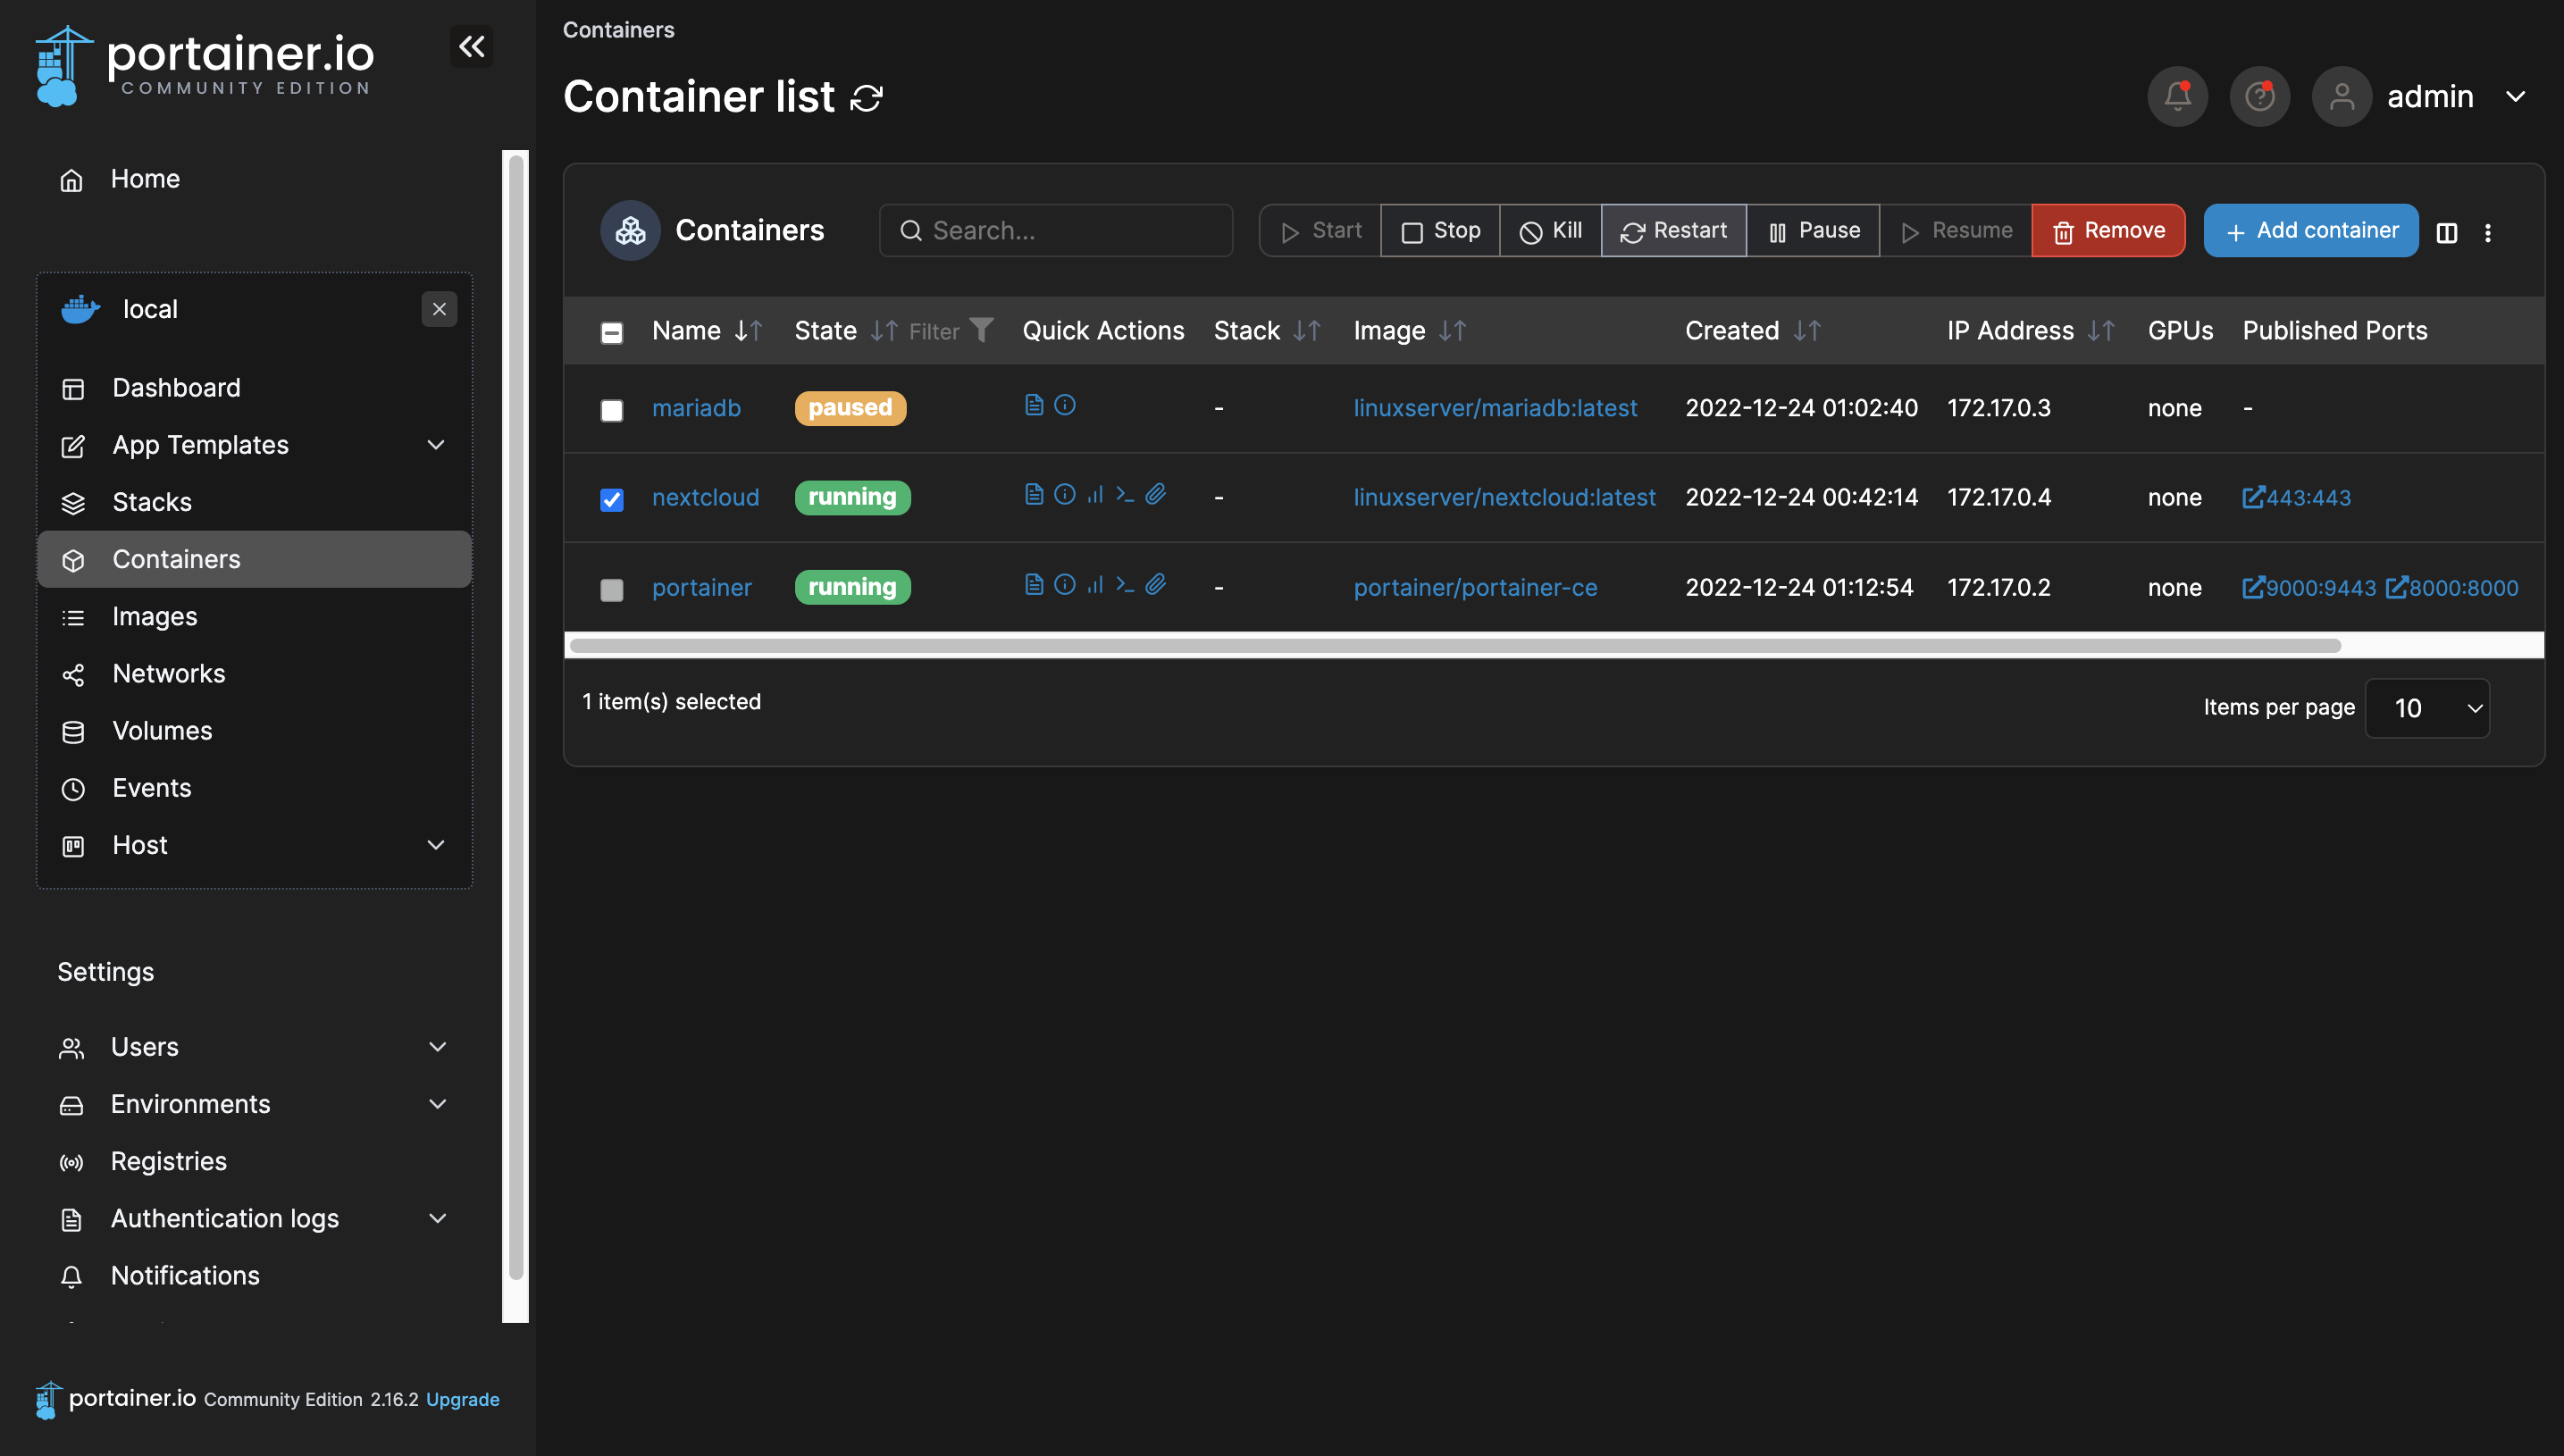Screen dimensions: 2564x1456
Task: Click the Restart button
Action: pos(1673,231)
